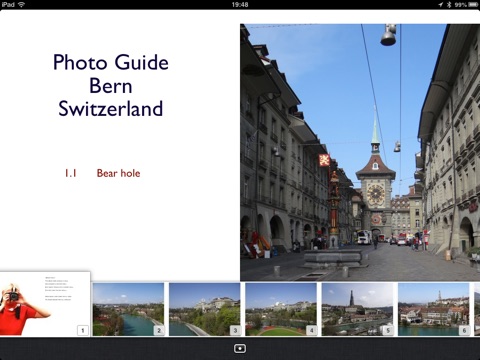Tap the "Photo Guide Bern Switzerland" title

click(x=111, y=85)
